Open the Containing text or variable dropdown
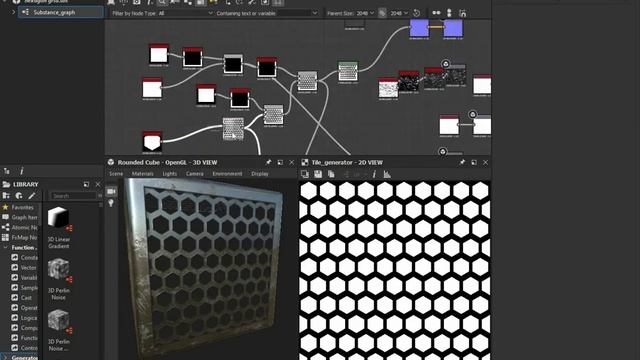Viewport: 640px width, 360px height. click(x=298, y=13)
